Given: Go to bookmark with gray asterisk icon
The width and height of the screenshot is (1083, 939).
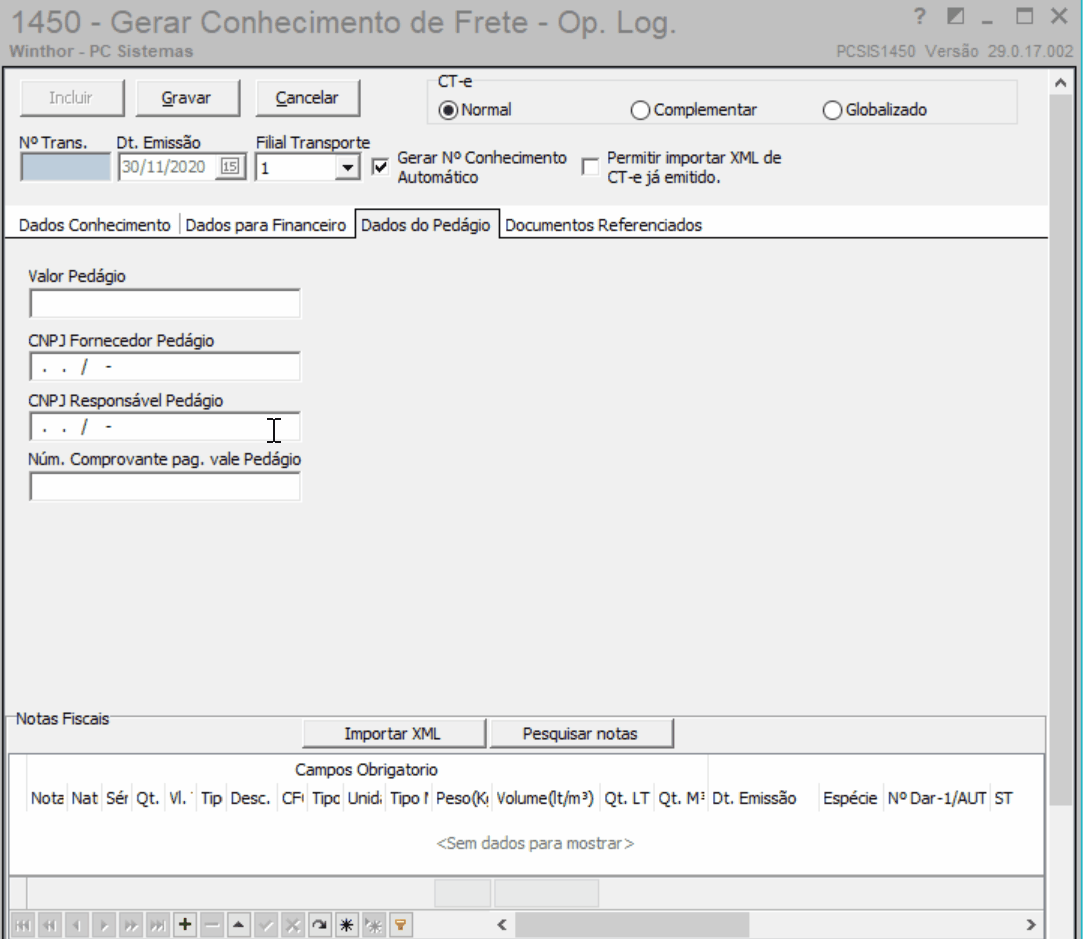Looking at the screenshot, I should [x=373, y=925].
